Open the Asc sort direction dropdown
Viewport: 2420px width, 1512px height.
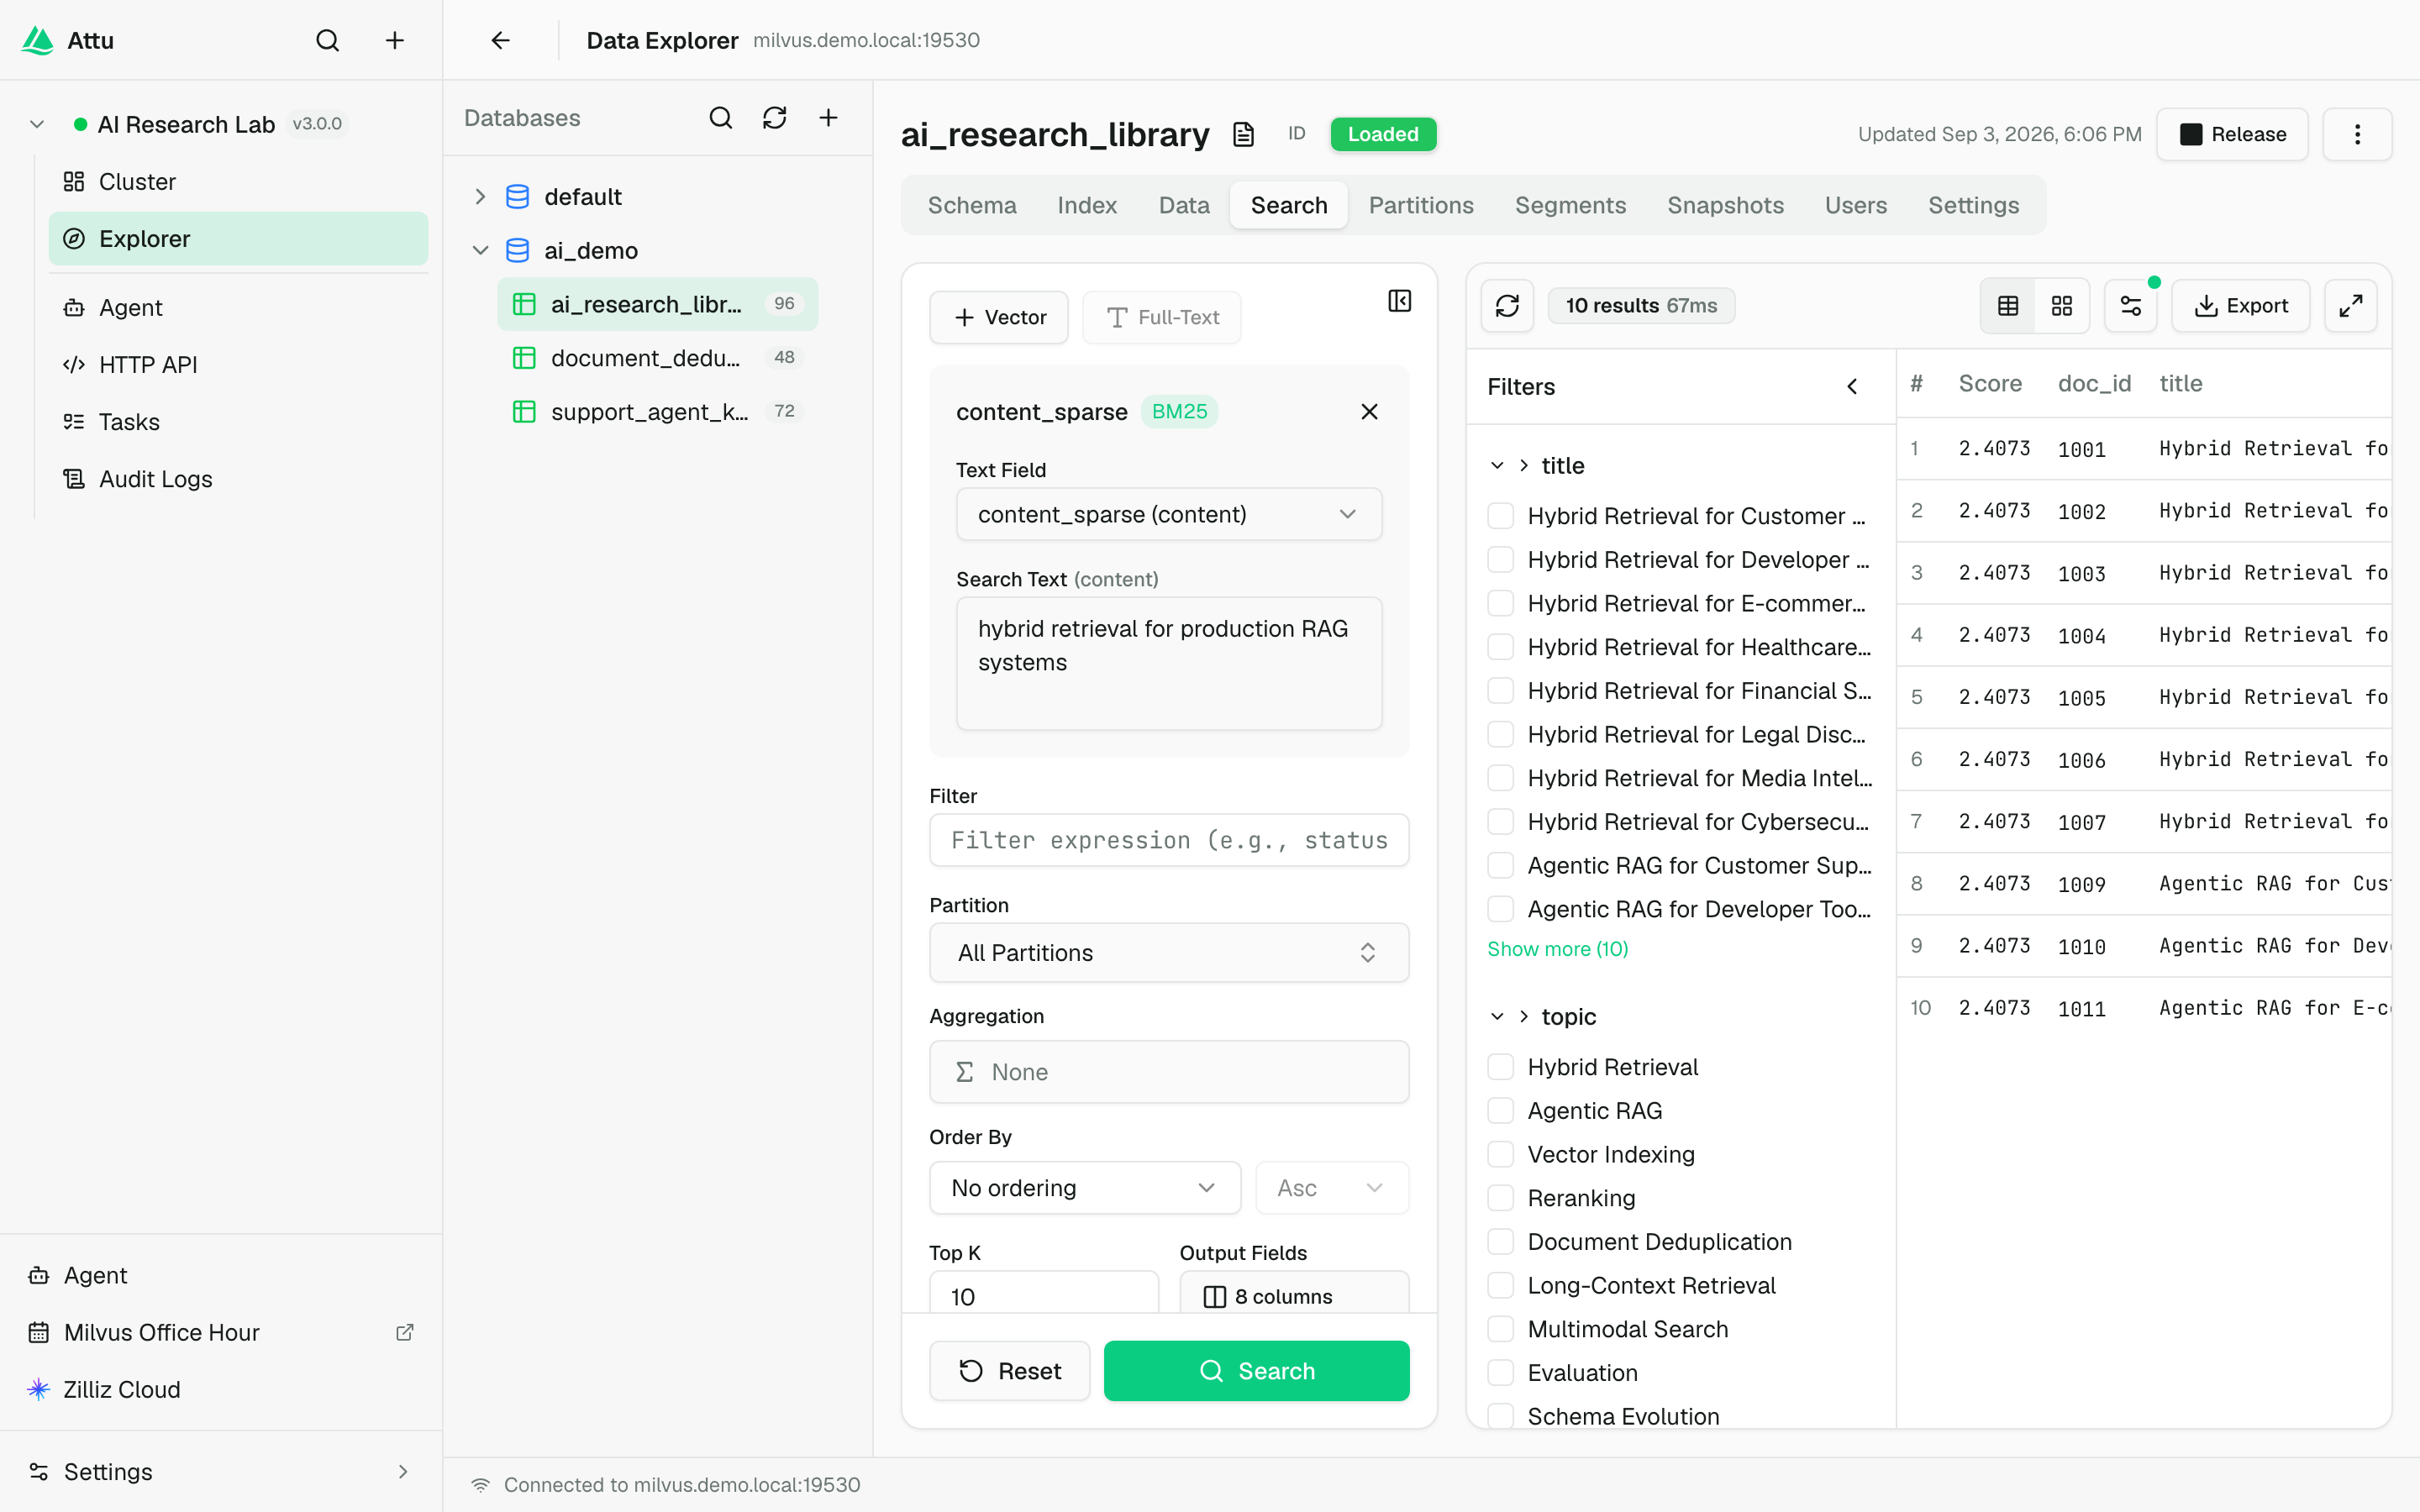tap(1332, 1188)
